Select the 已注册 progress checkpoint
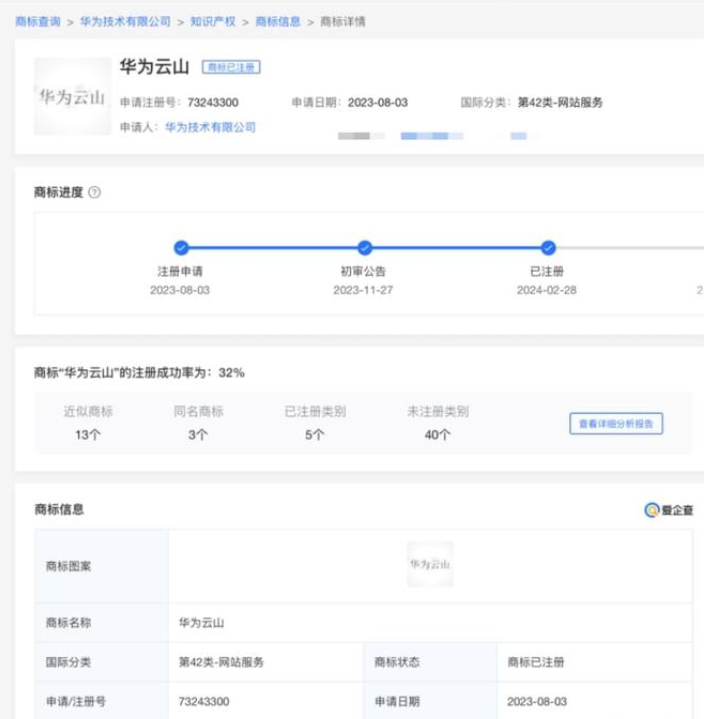 (x=548, y=248)
